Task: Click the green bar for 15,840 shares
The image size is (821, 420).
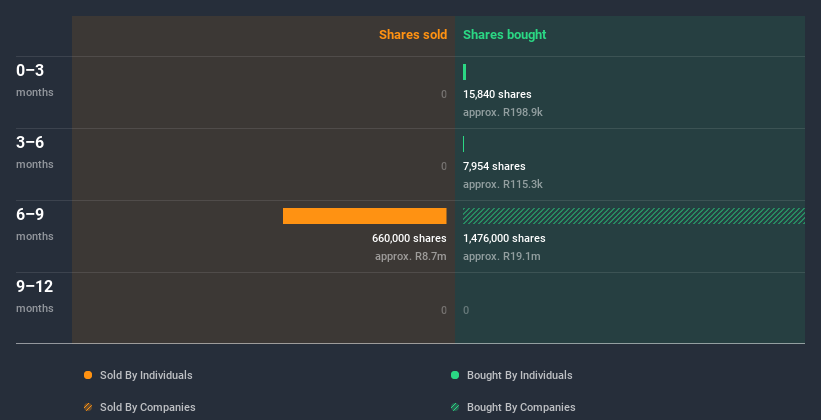Action: [464, 72]
